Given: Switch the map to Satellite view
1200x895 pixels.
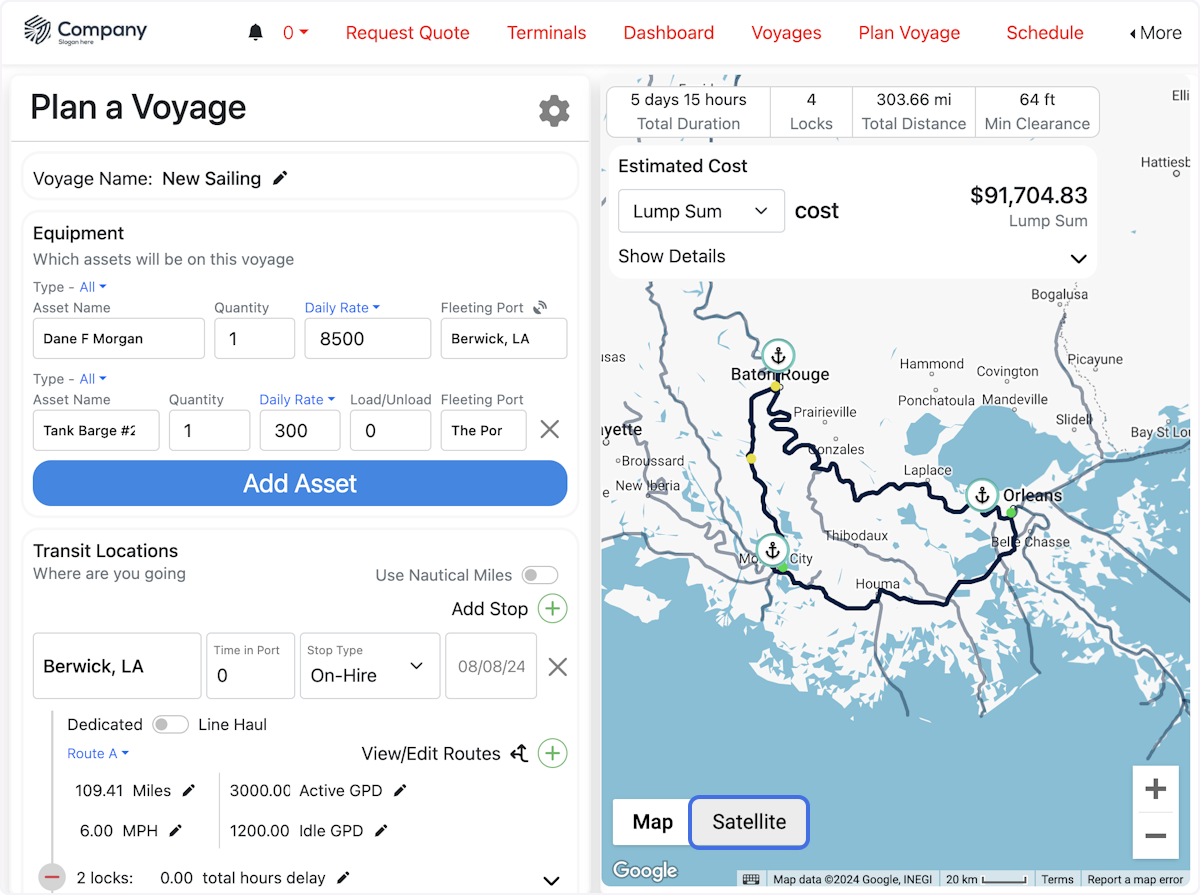Looking at the screenshot, I should coord(748,821).
